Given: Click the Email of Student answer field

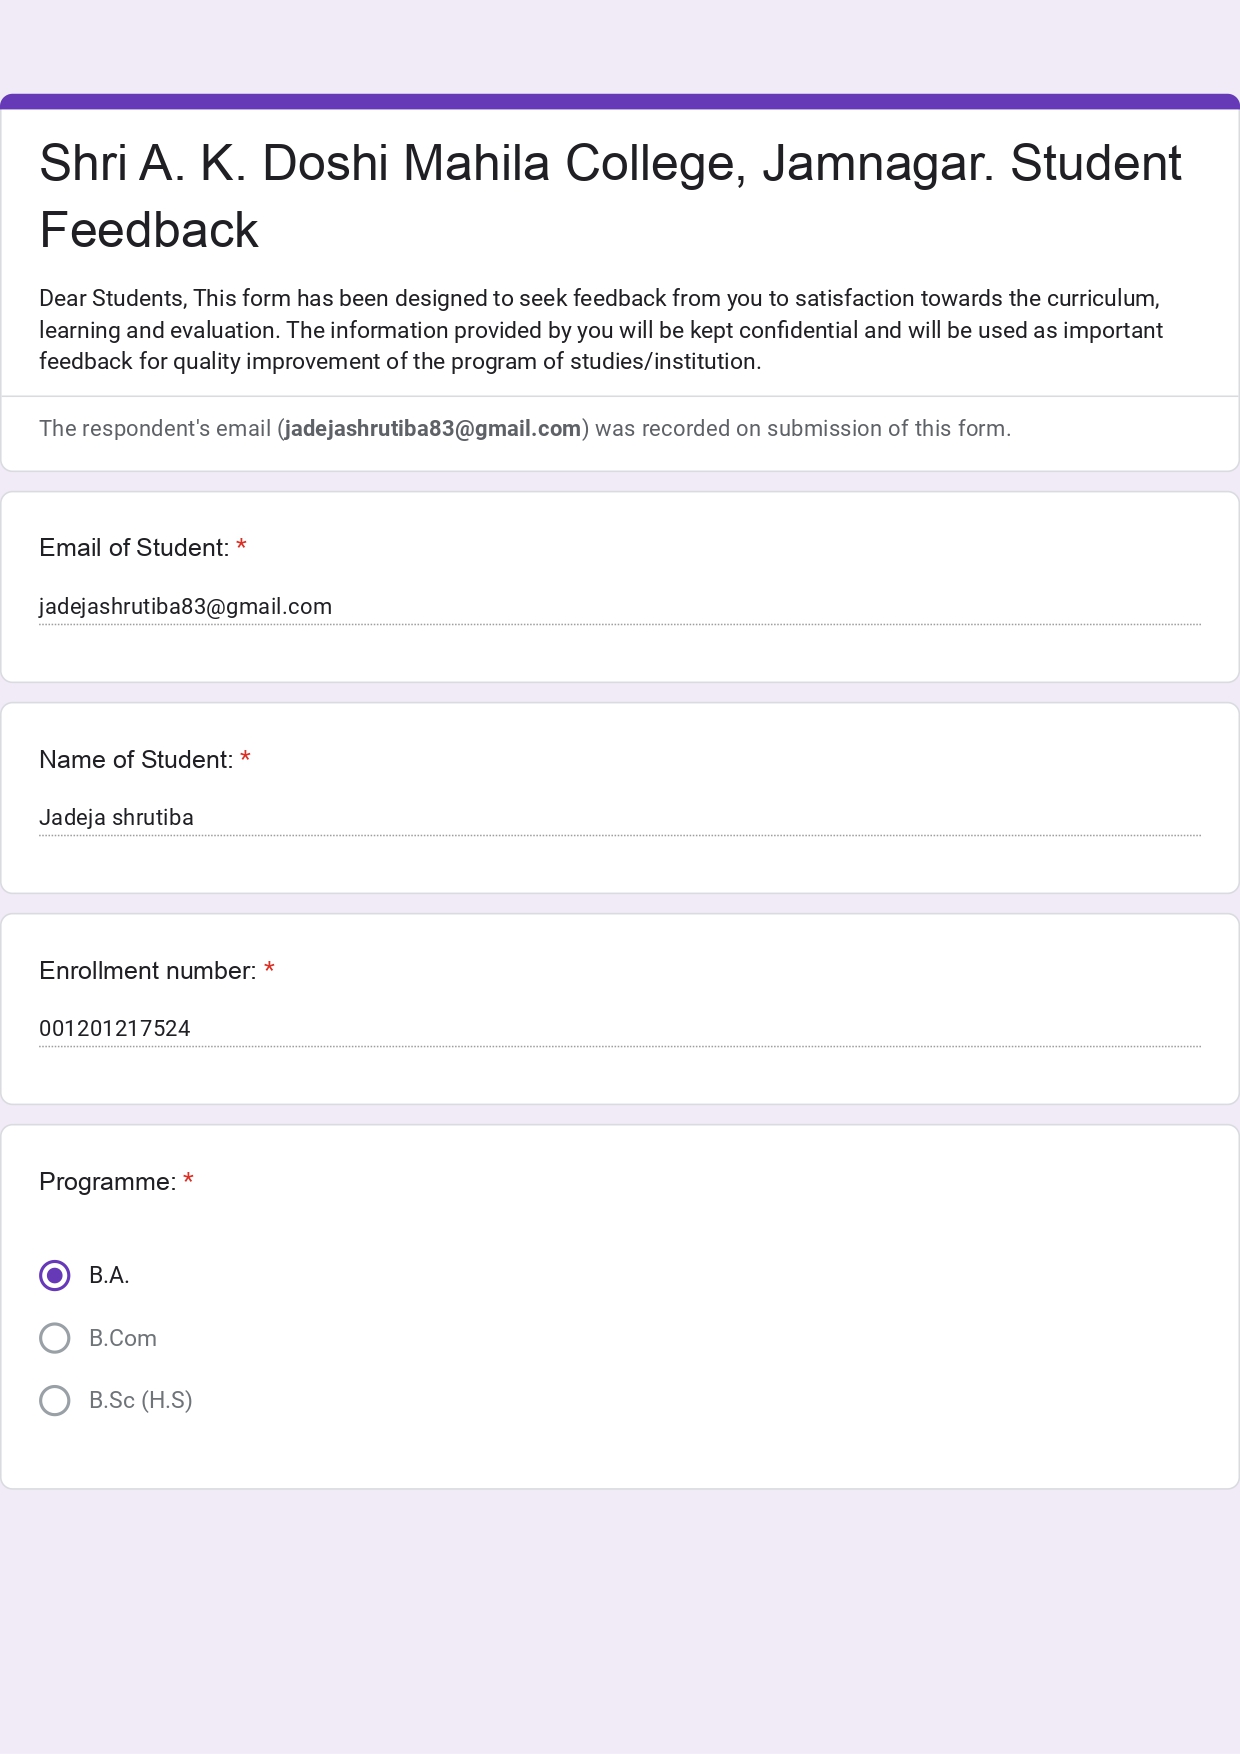Looking at the screenshot, I should click(619, 607).
